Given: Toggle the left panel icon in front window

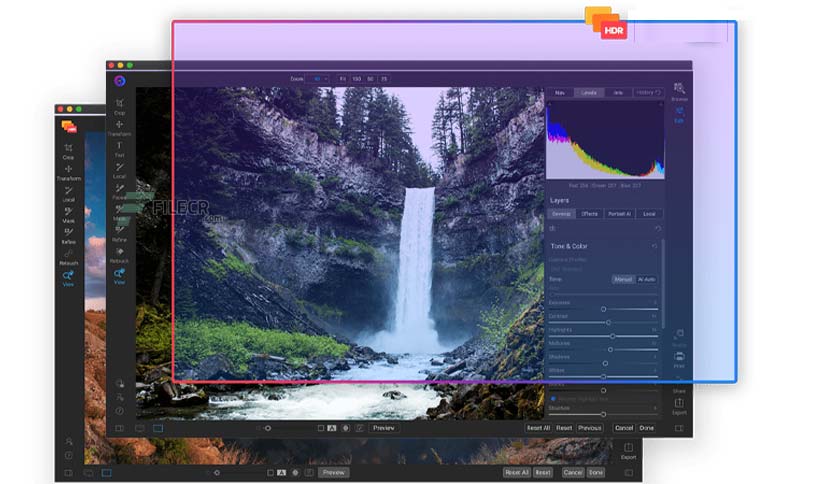Looking at the screenshot, I should click(119, 428).
